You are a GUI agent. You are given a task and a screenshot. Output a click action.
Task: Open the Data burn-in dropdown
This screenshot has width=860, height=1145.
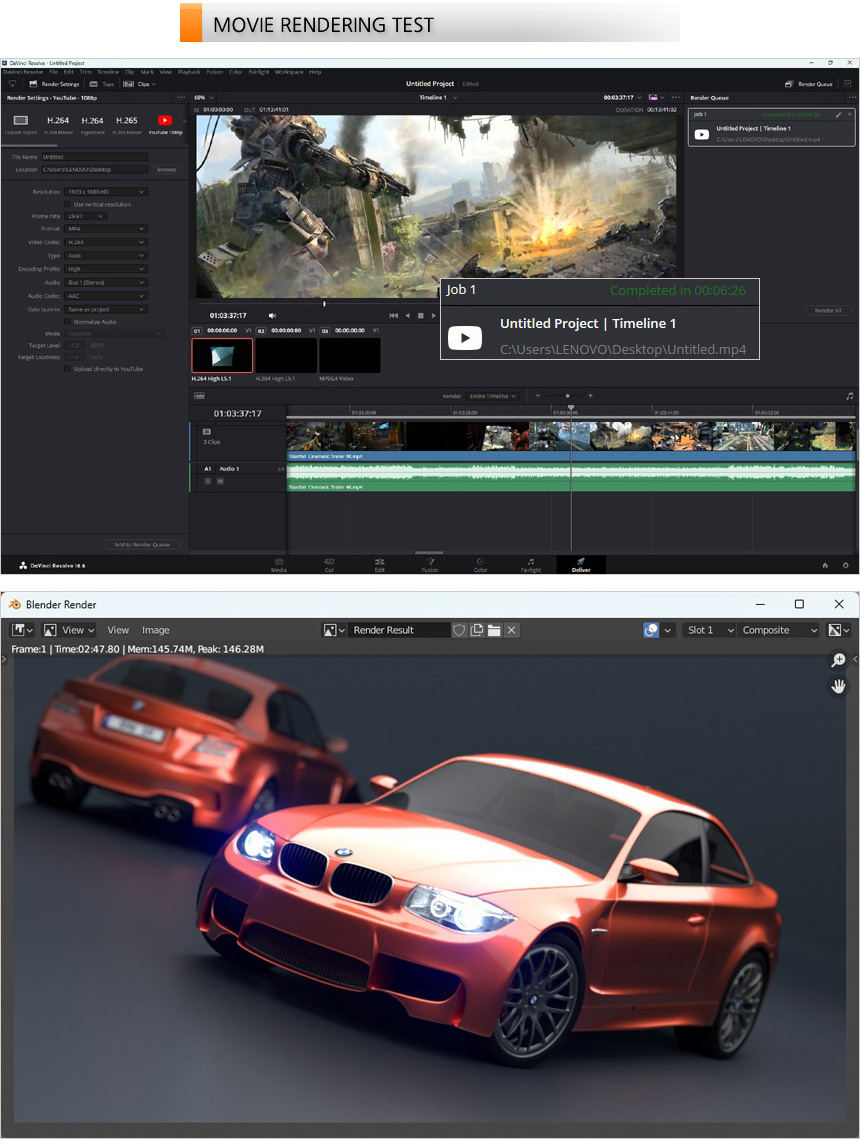(x=106, y=310)
